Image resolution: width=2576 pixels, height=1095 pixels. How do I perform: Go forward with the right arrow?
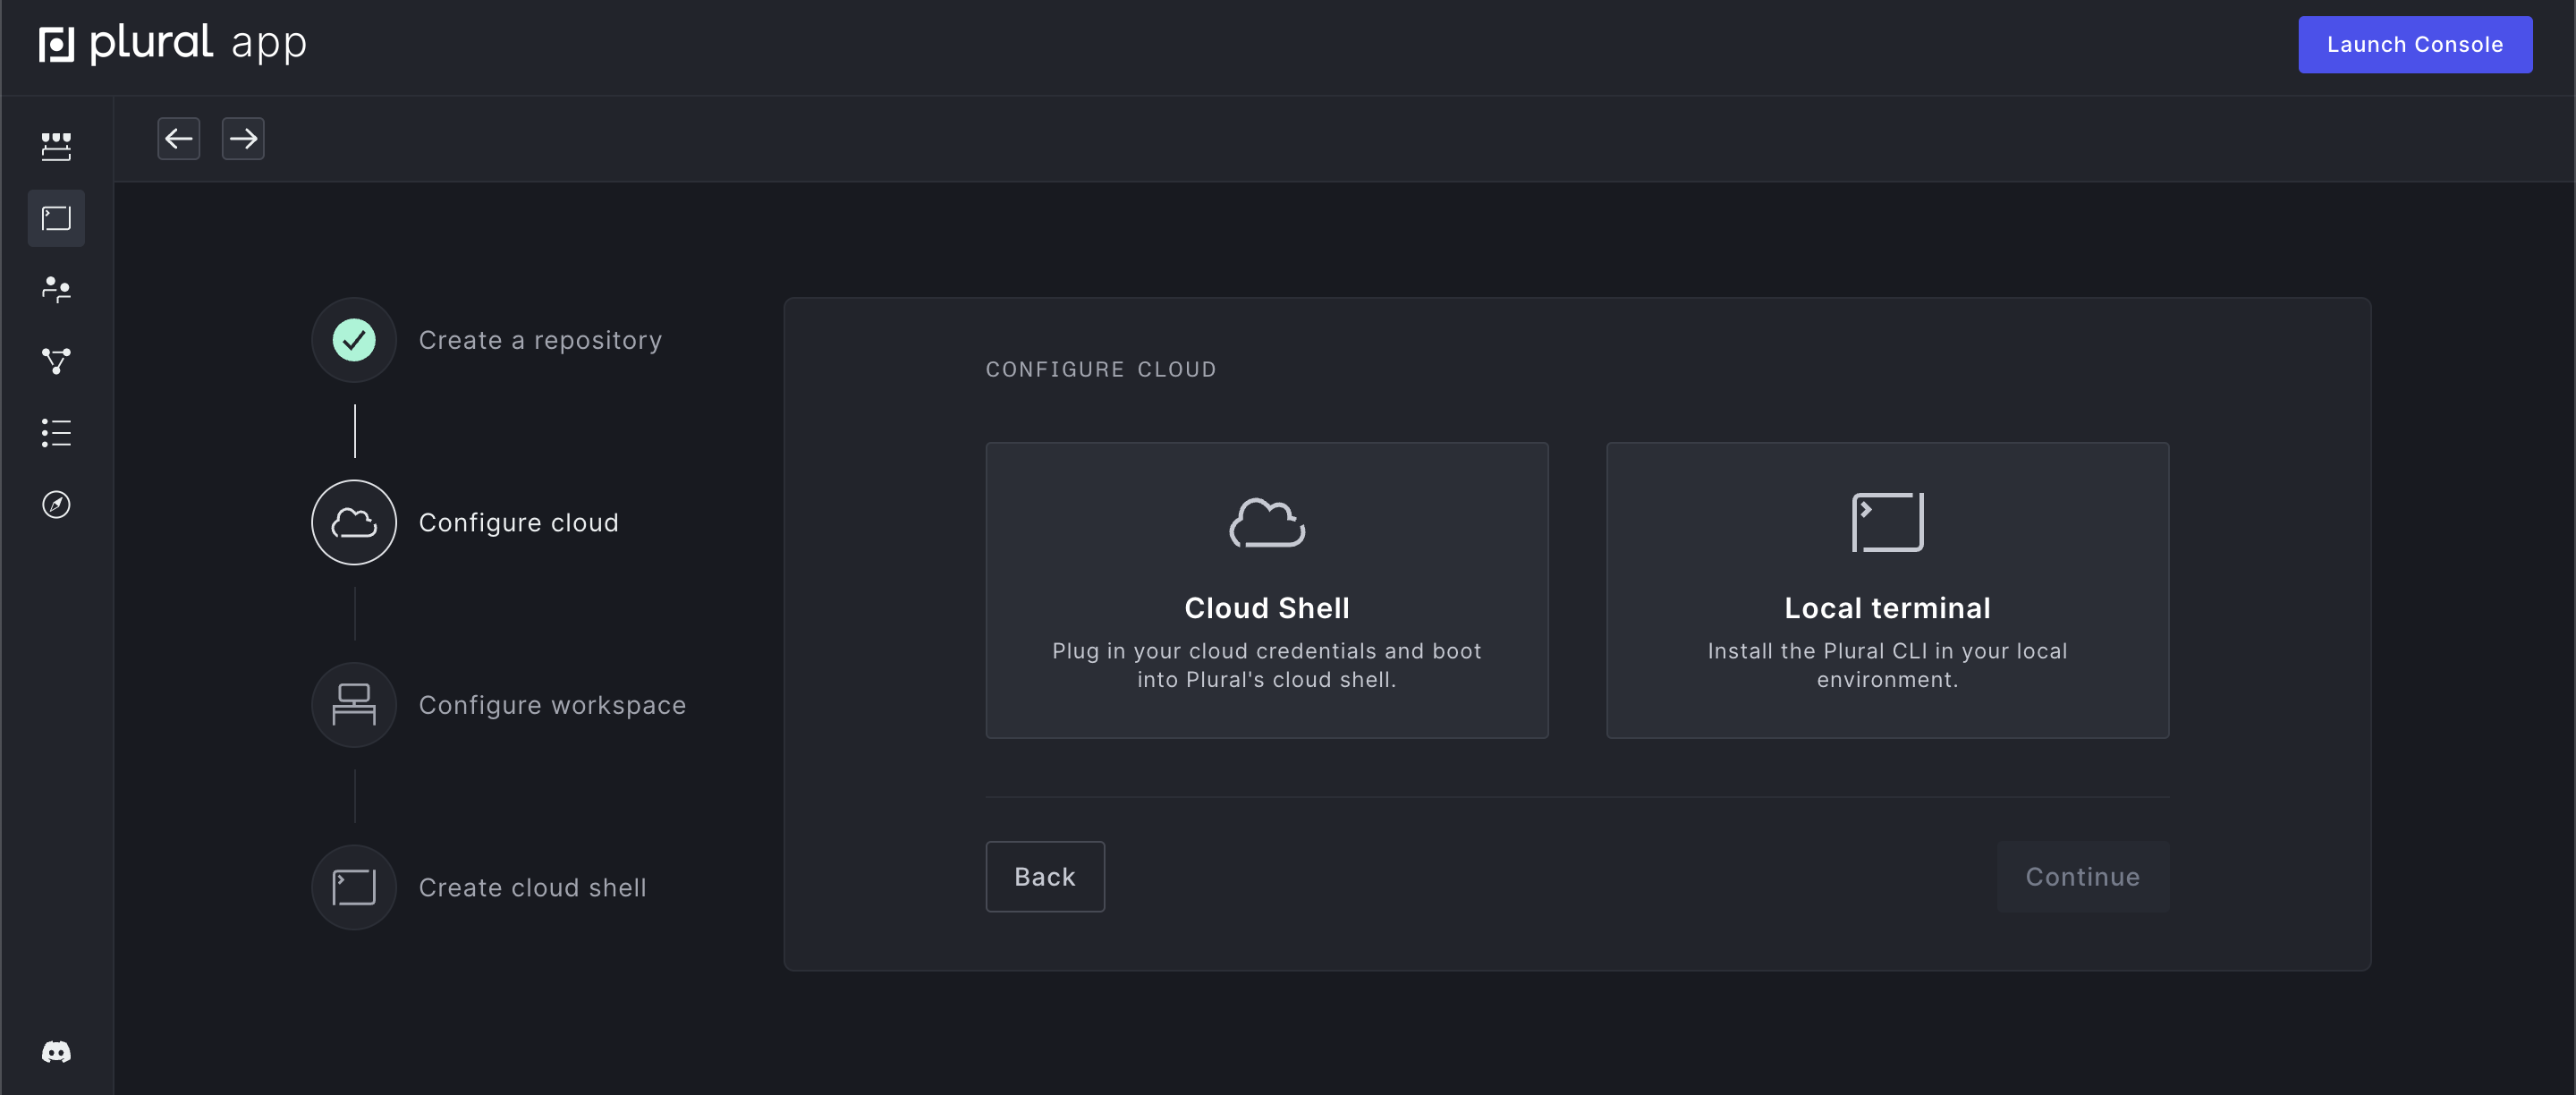(x=243, y=138)
